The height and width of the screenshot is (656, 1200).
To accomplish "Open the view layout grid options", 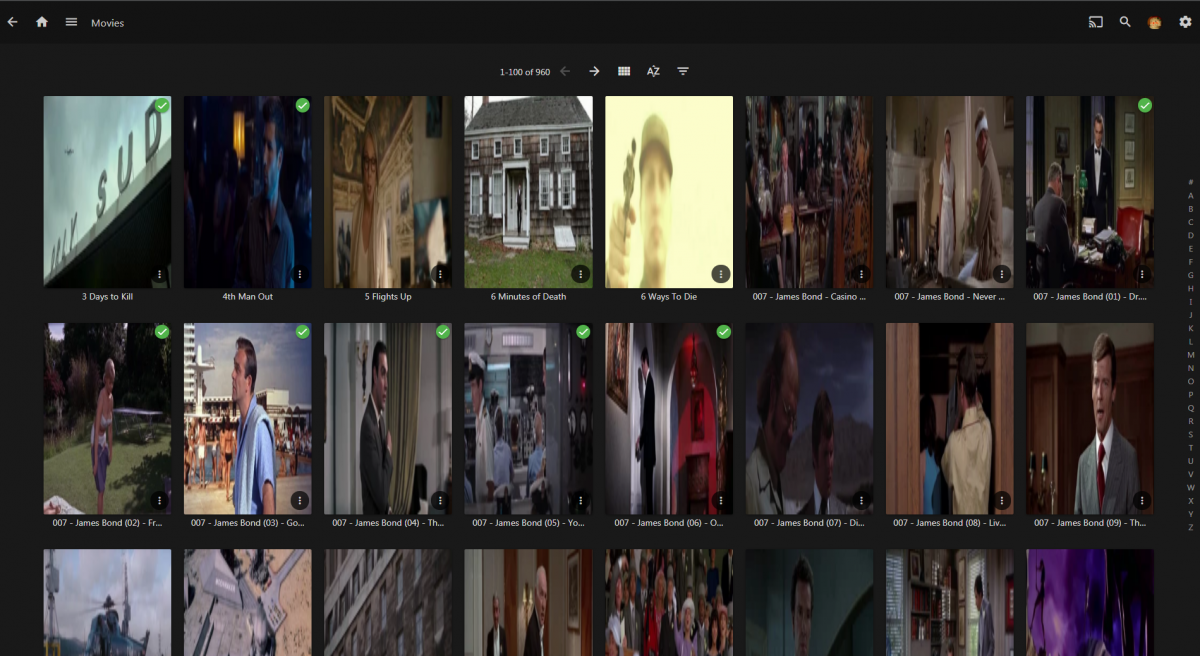I will click(624, 71).
